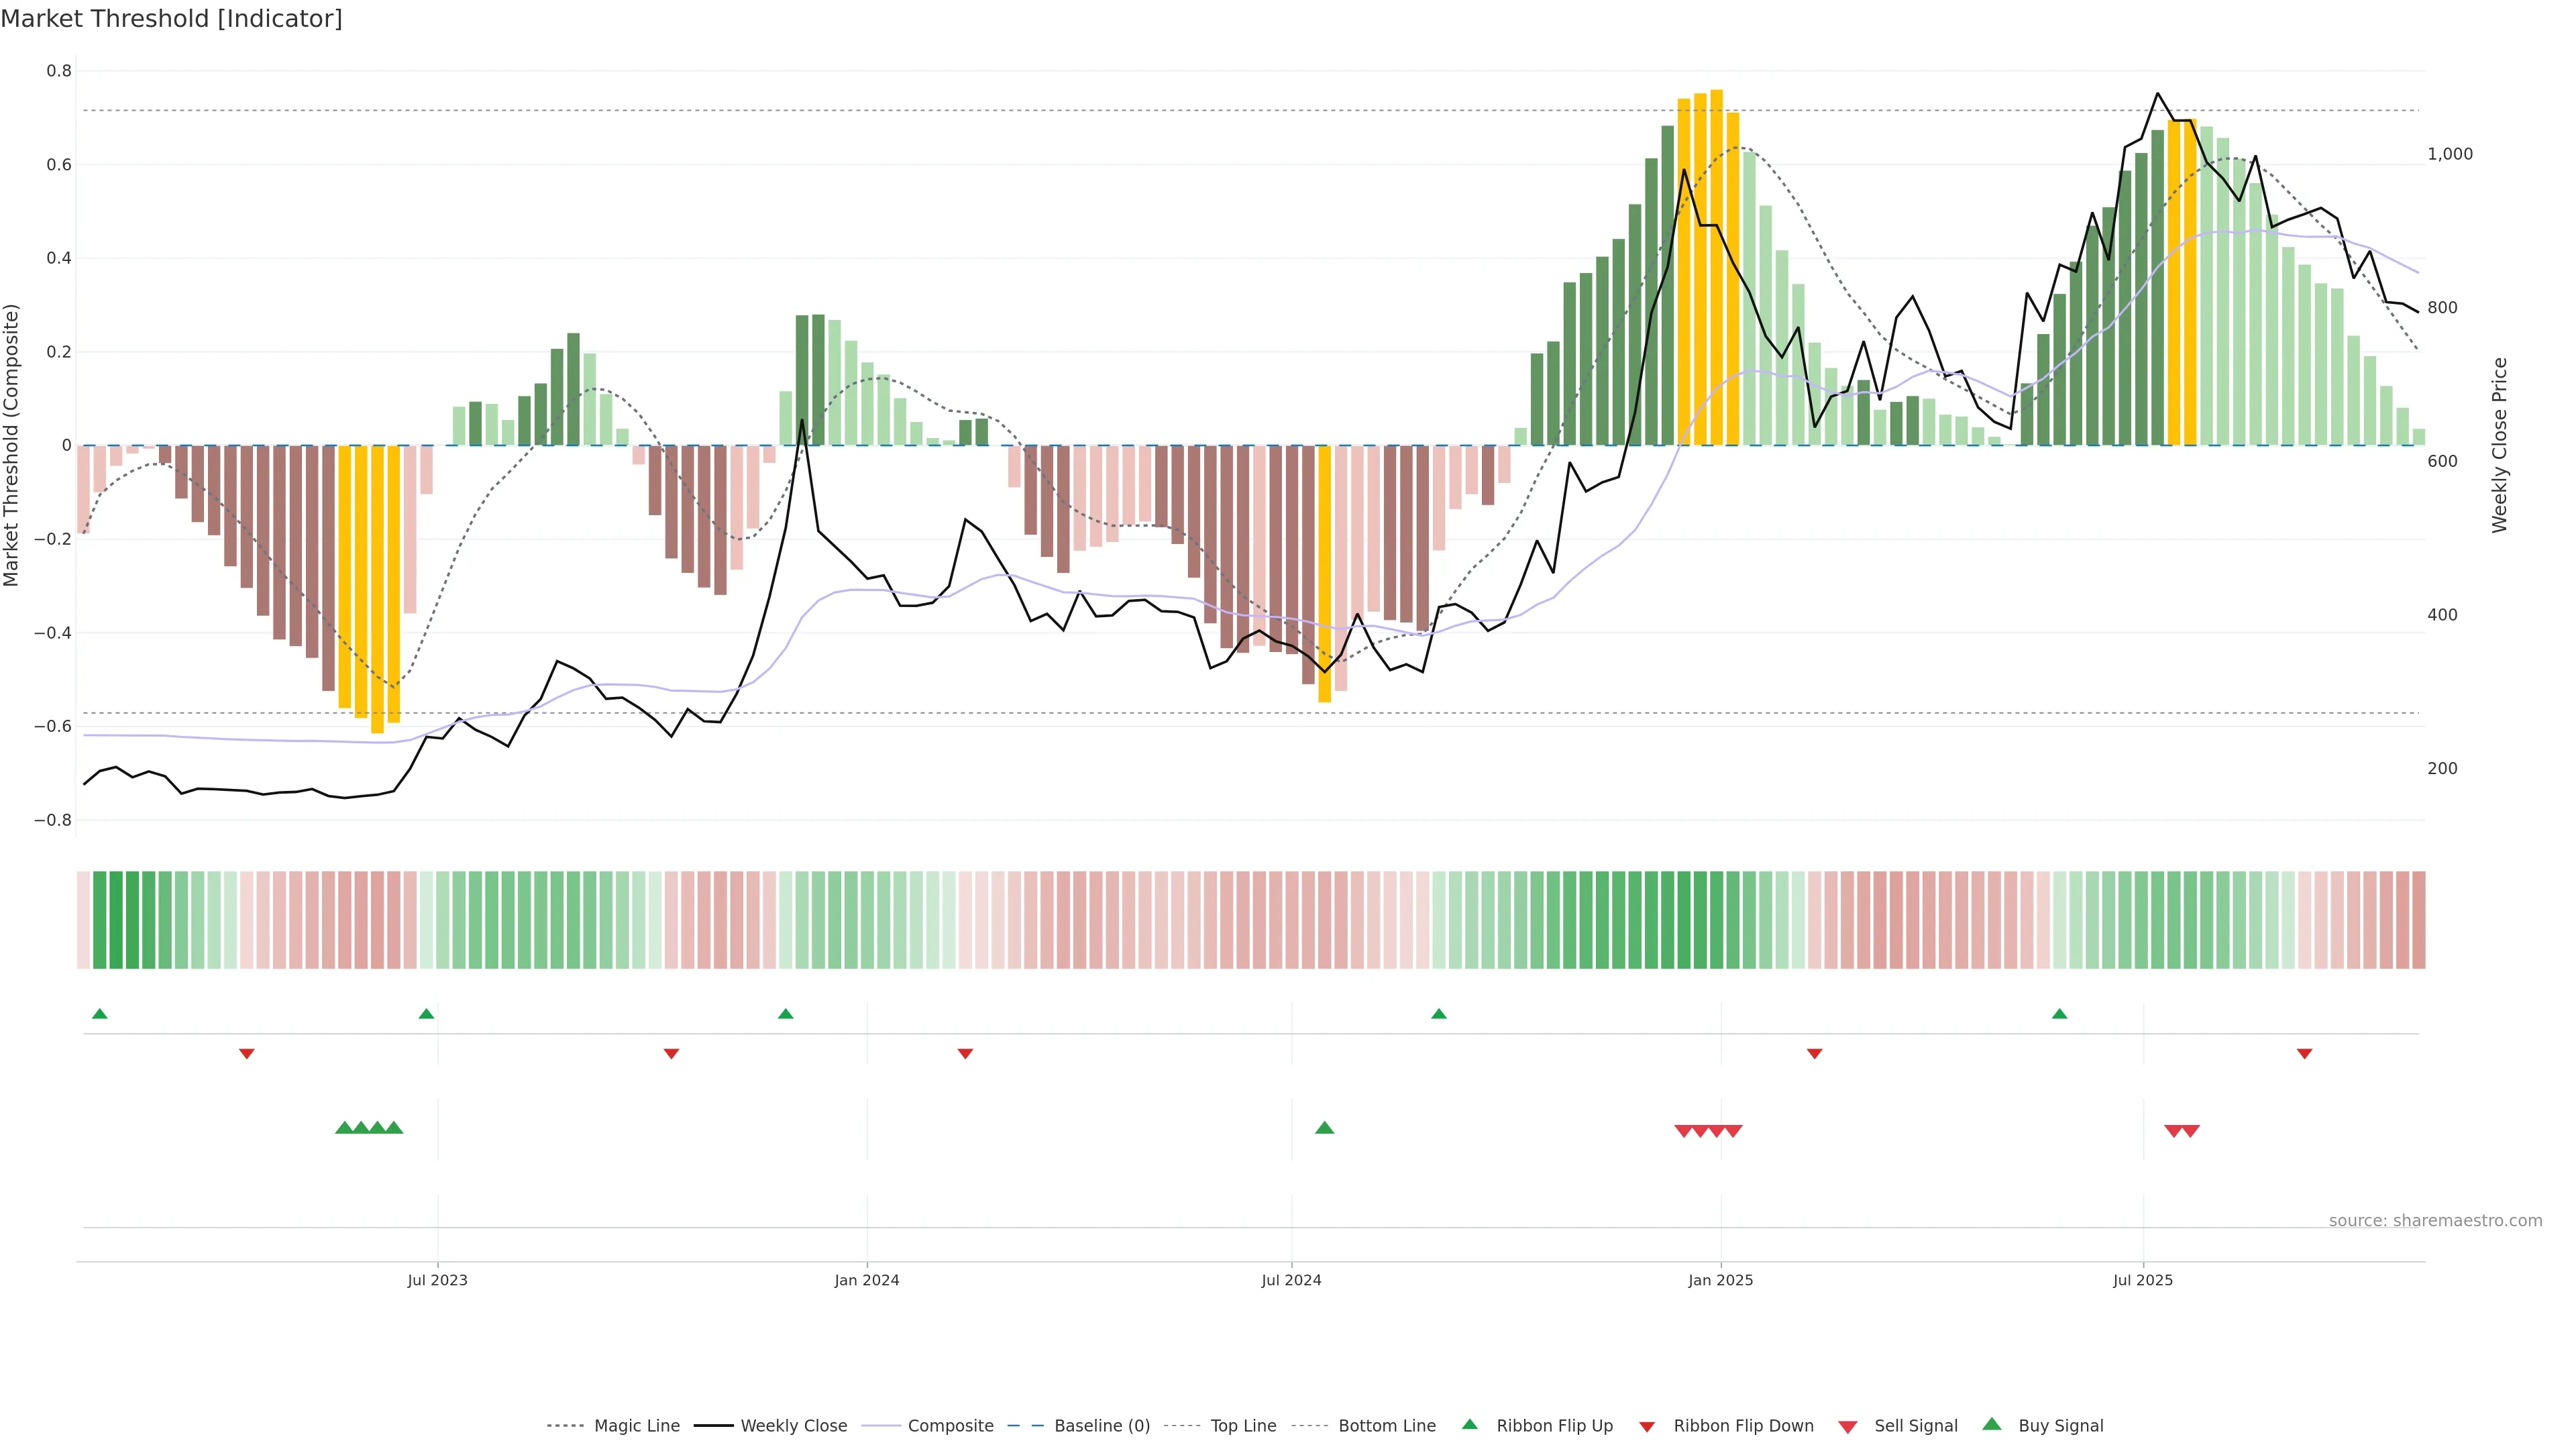The image size is (2576, 1449).
Task: Click the first green Ribbon Flip Up marker
Action: (x=99, y=1014)
